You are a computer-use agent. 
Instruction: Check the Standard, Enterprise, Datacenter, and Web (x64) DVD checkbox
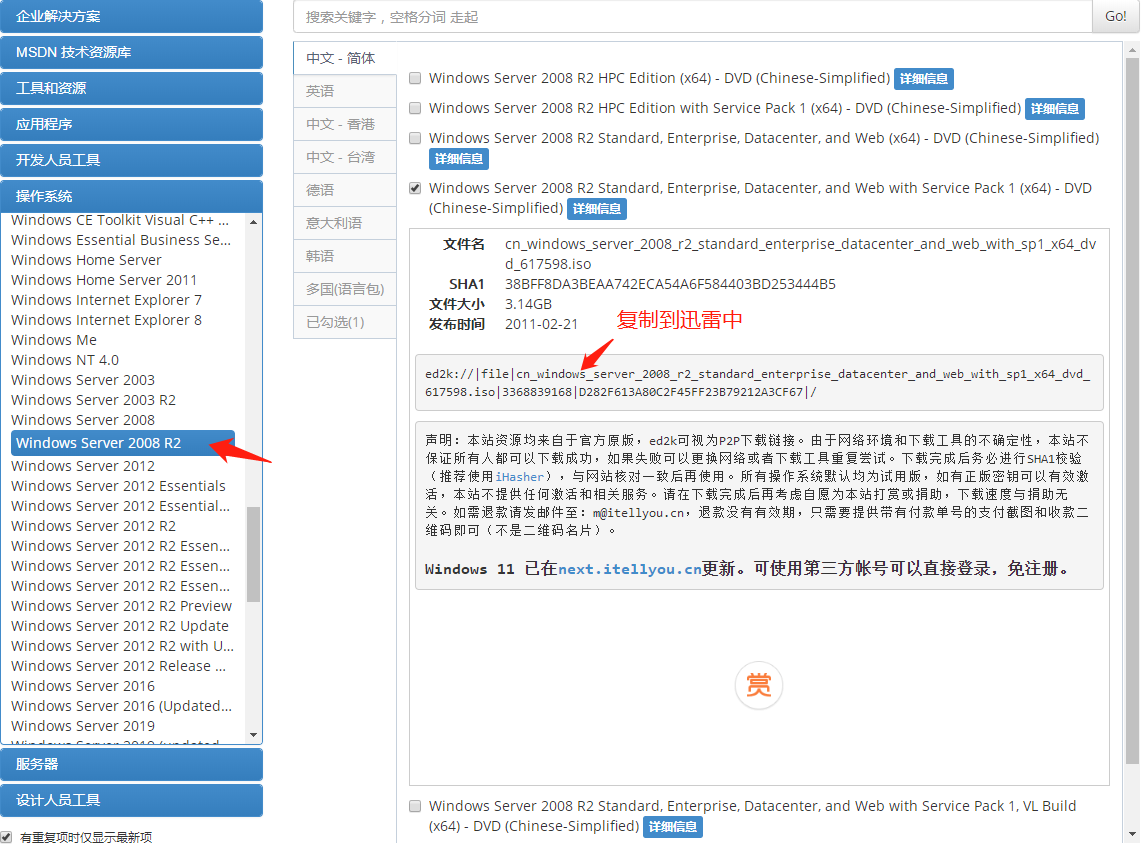click(415, 138)
